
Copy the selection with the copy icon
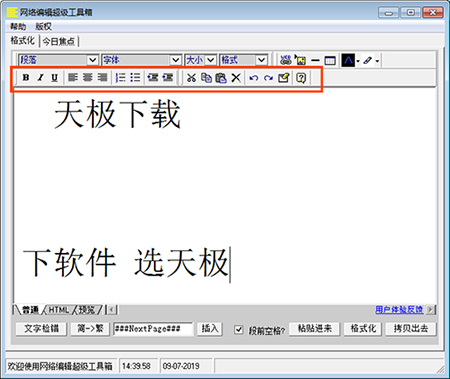click(206, 78)
